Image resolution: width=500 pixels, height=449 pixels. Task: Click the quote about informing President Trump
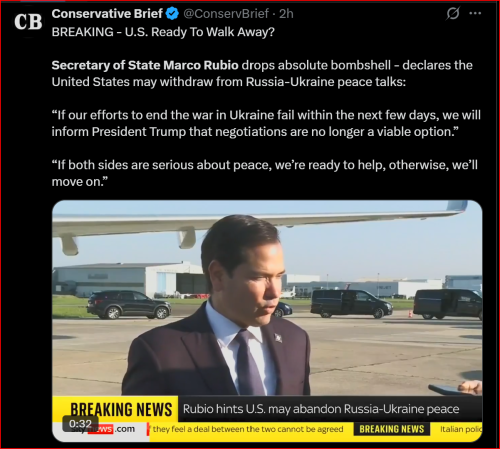[266, 123]
